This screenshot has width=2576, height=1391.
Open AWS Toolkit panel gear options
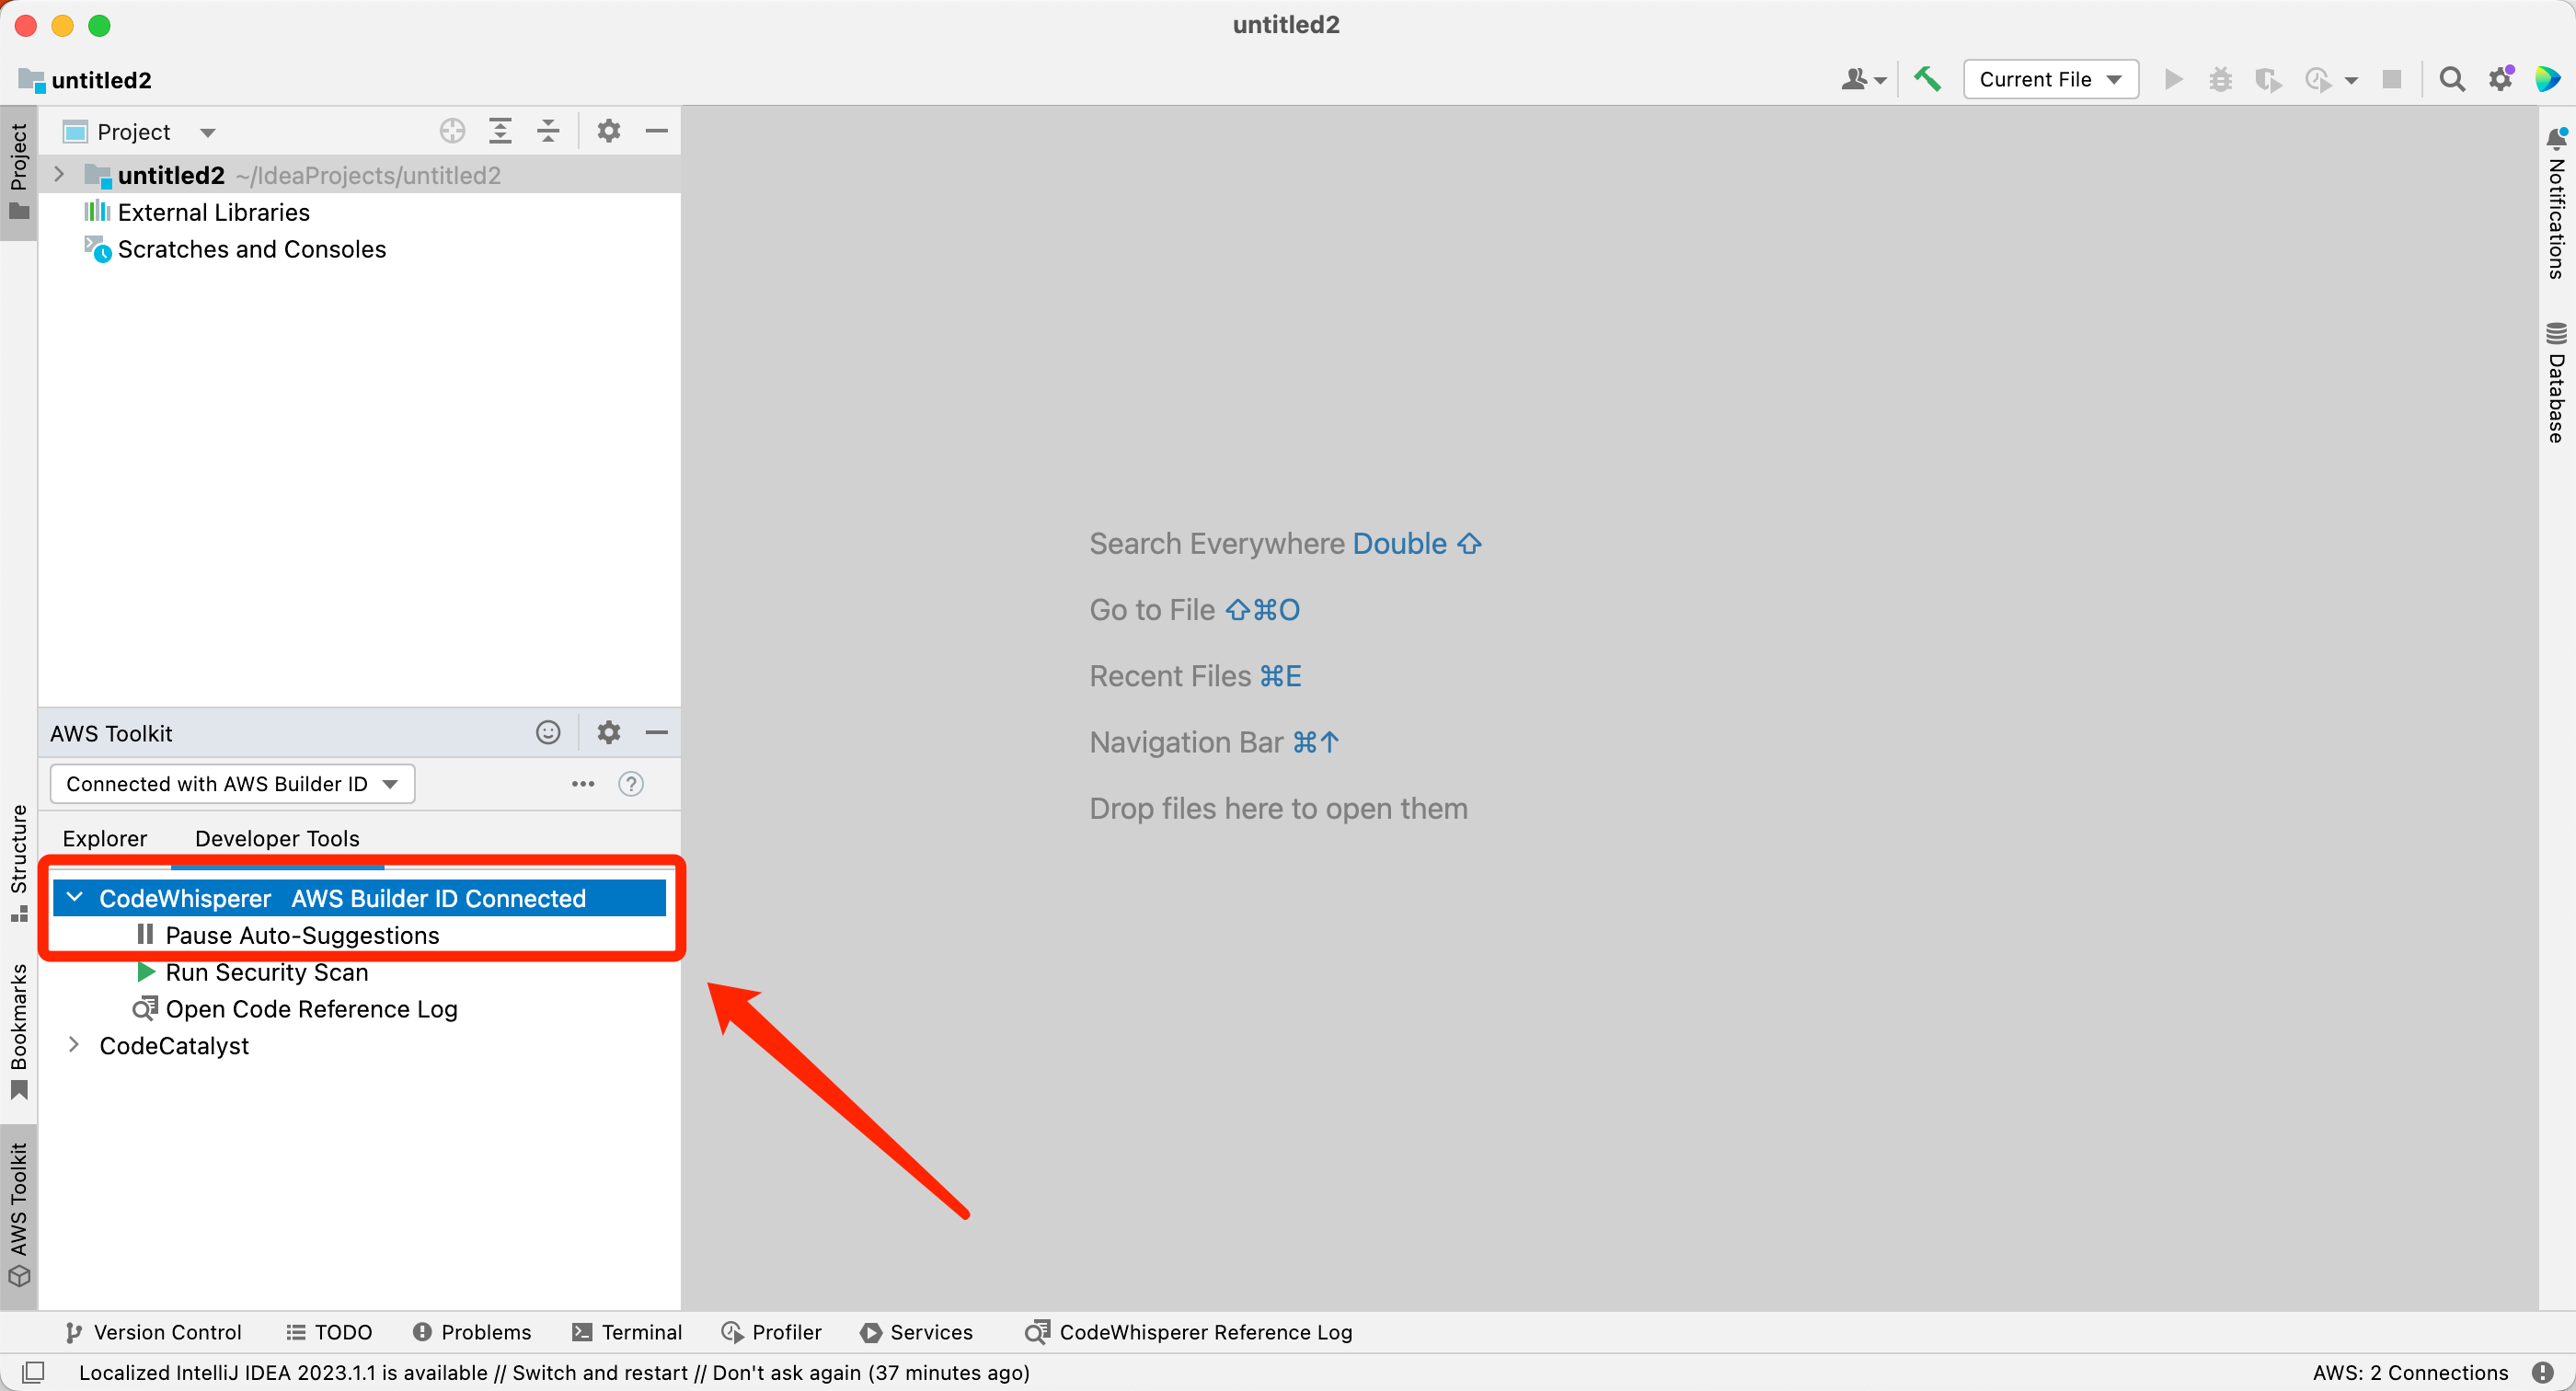click(x=608, y=732)
